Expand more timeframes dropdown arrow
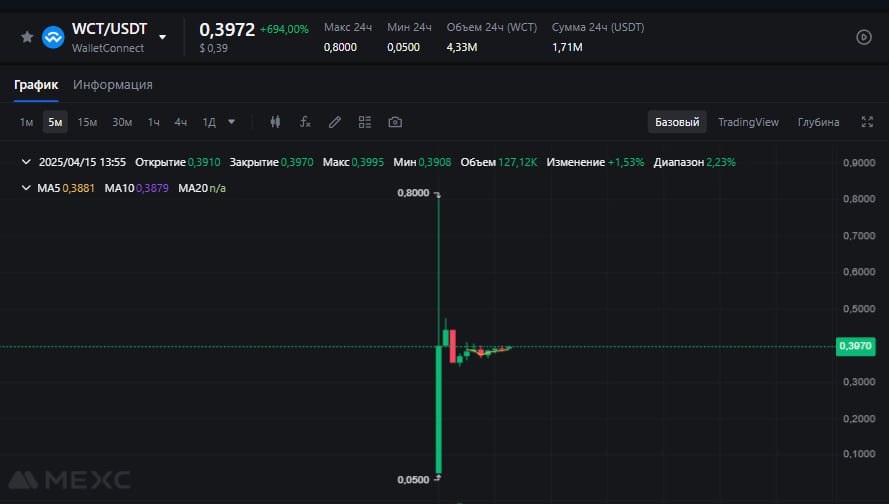Screen dimensions: 889x504 point(231,122)
